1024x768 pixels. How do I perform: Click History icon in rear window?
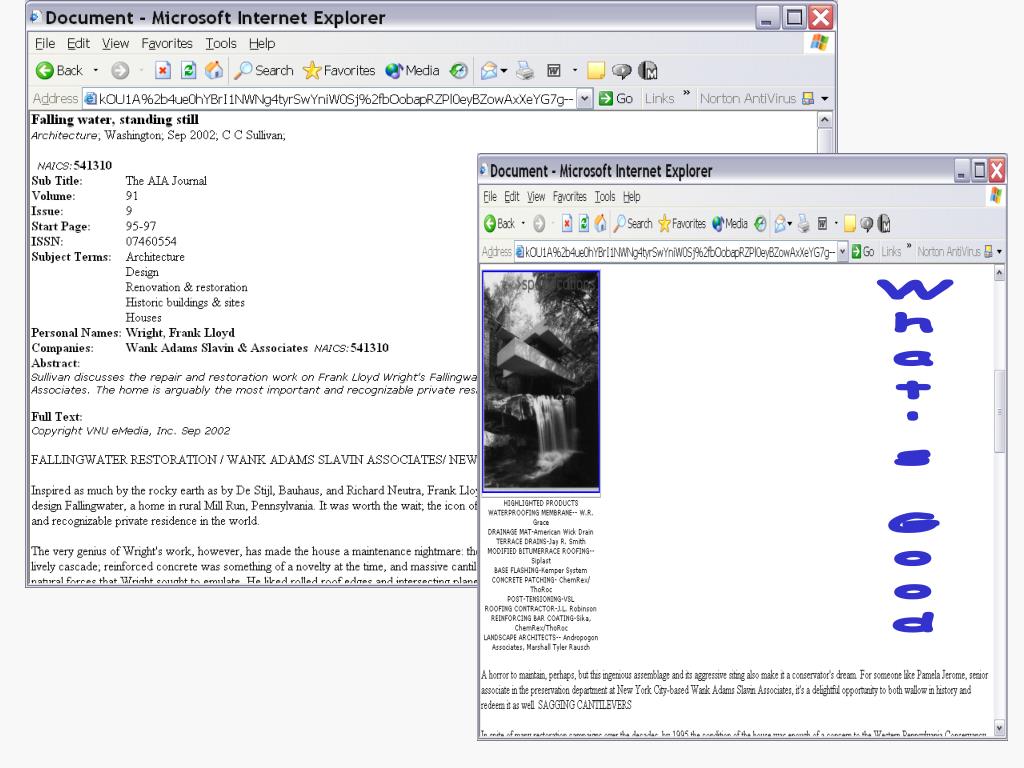click(x=459, y=71)
